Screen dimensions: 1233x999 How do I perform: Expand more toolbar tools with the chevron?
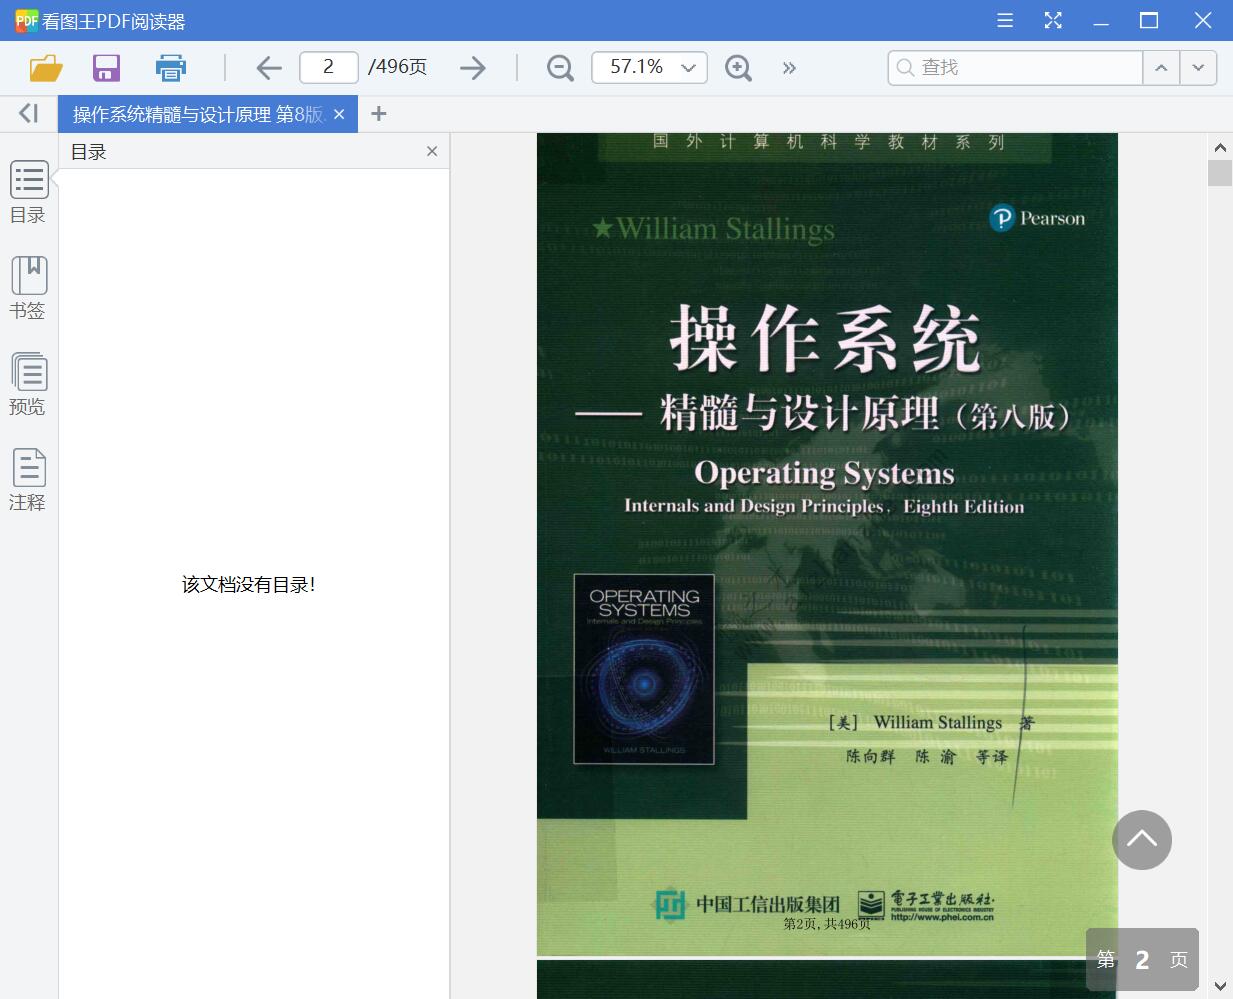pyautogui.click(x=789, y=67)
